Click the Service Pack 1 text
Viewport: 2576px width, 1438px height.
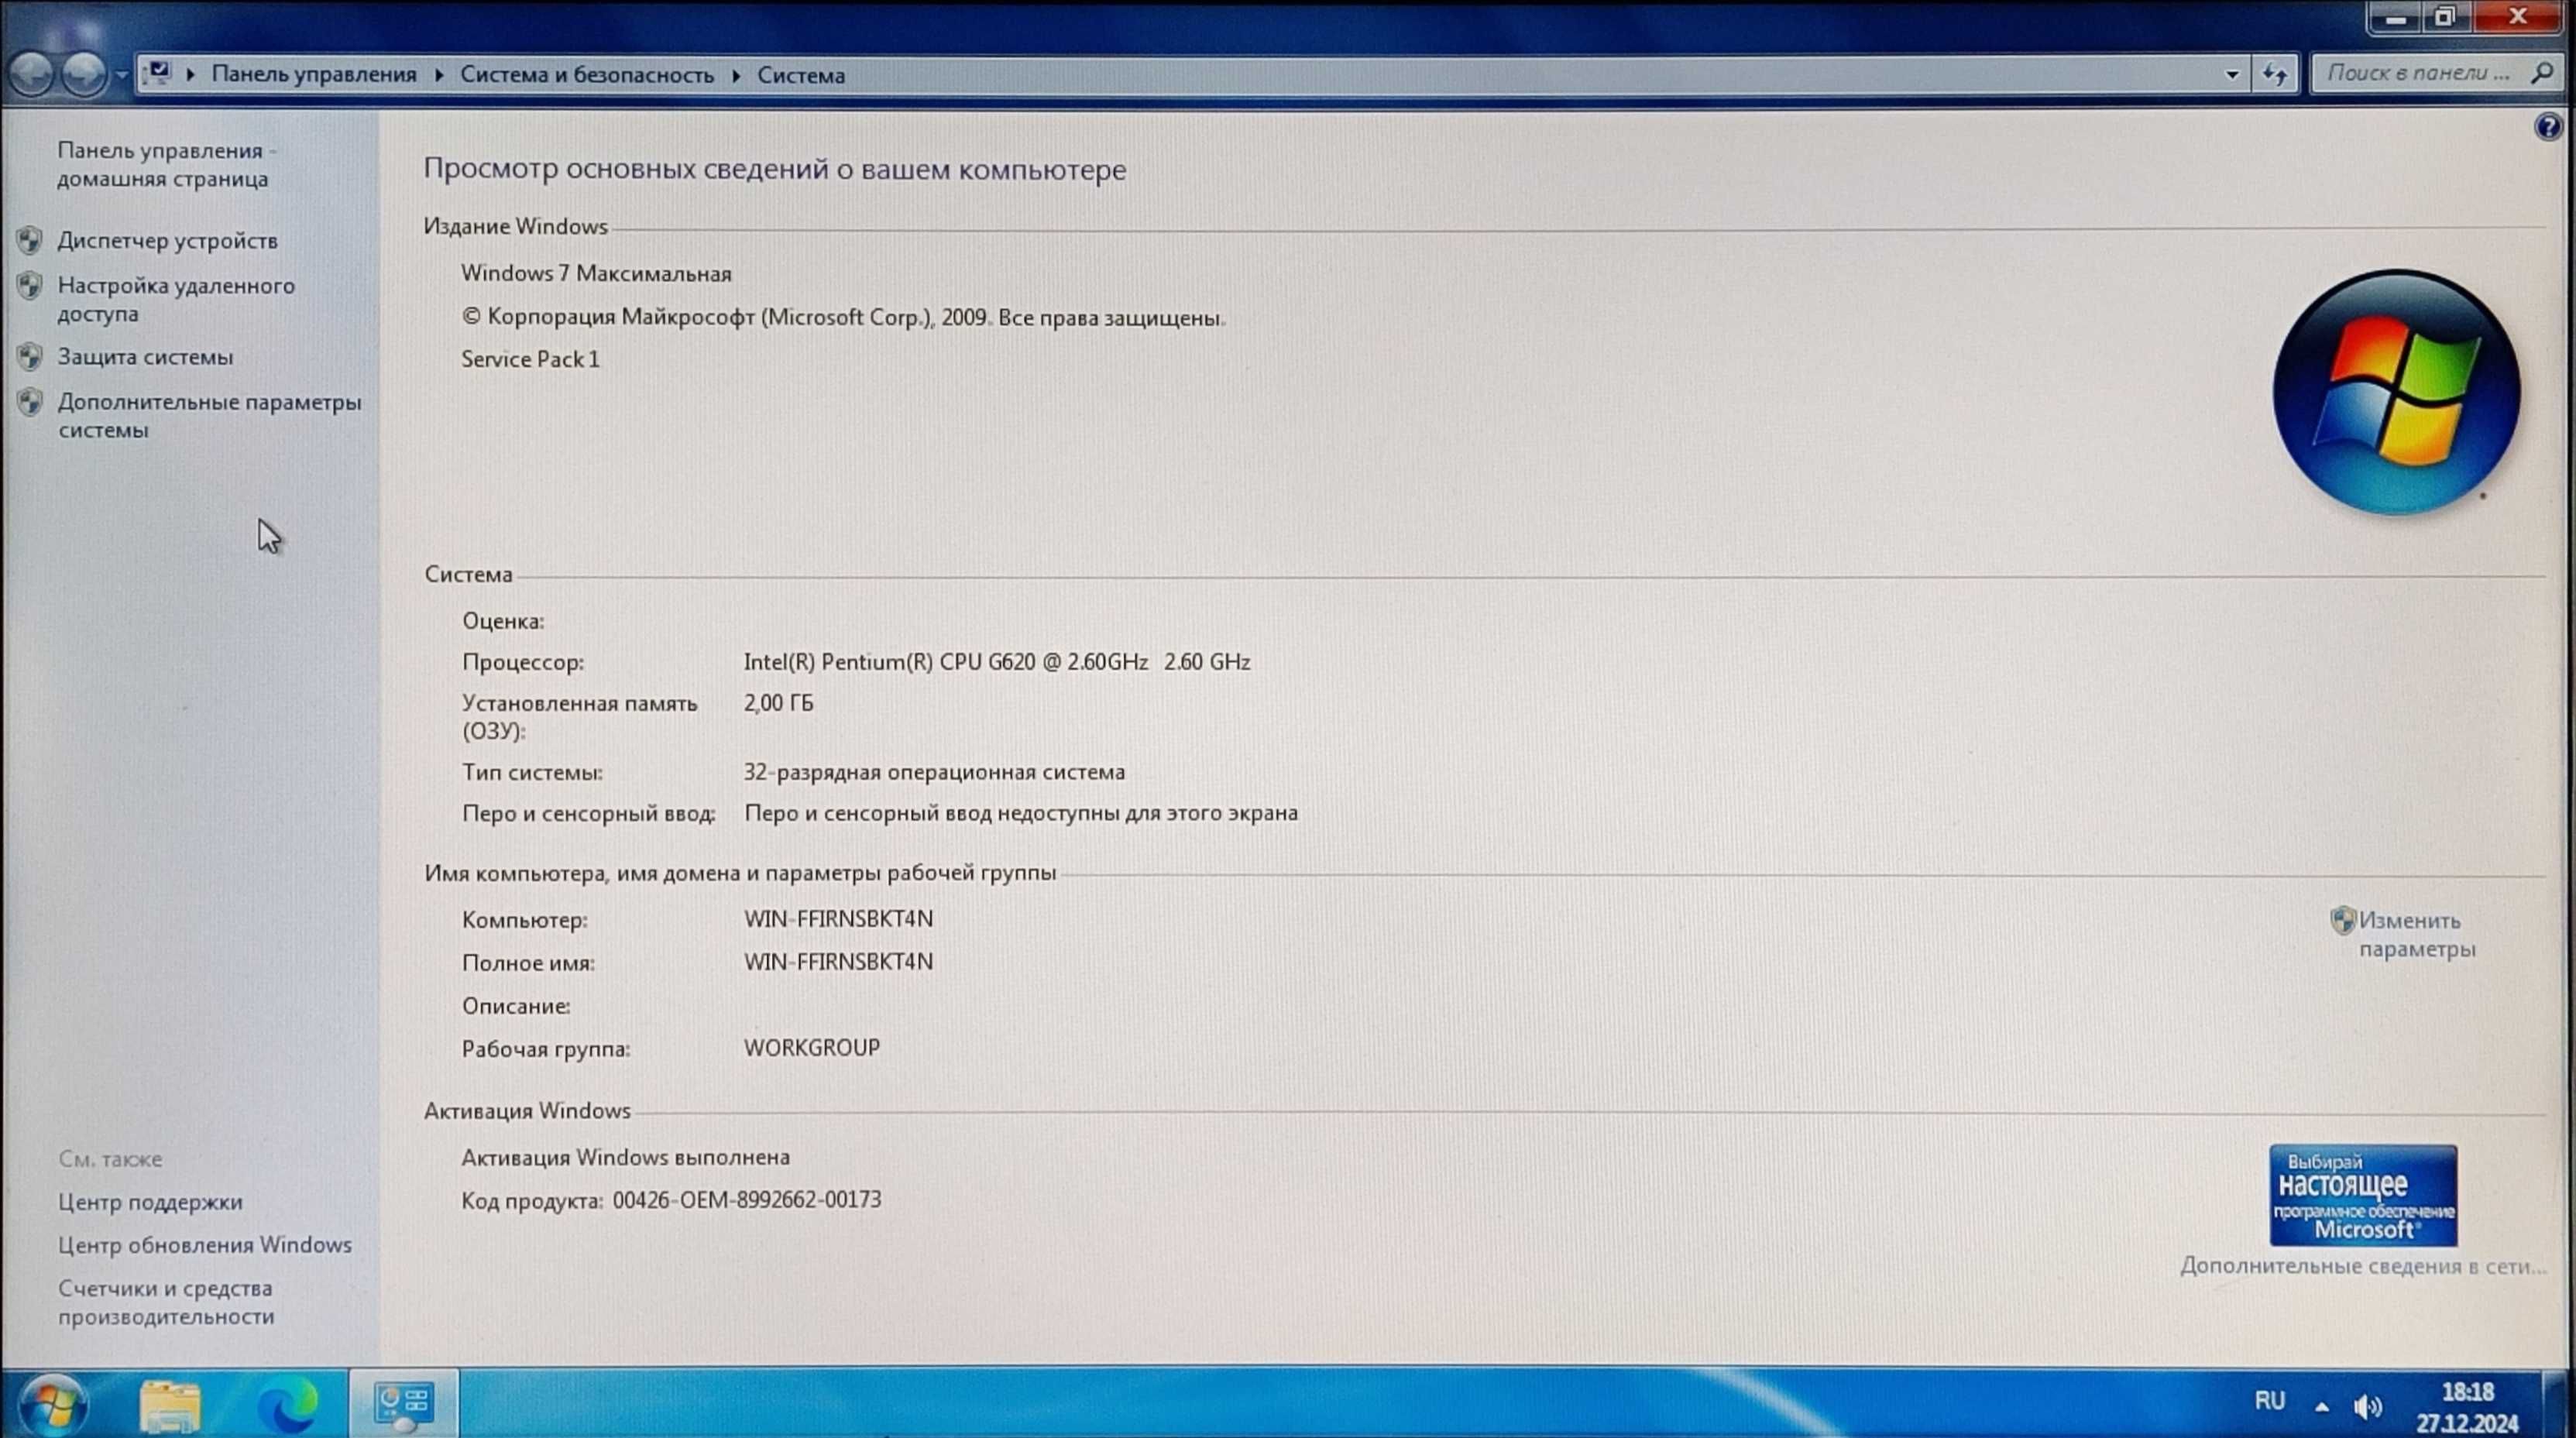(x=530, y=359)
